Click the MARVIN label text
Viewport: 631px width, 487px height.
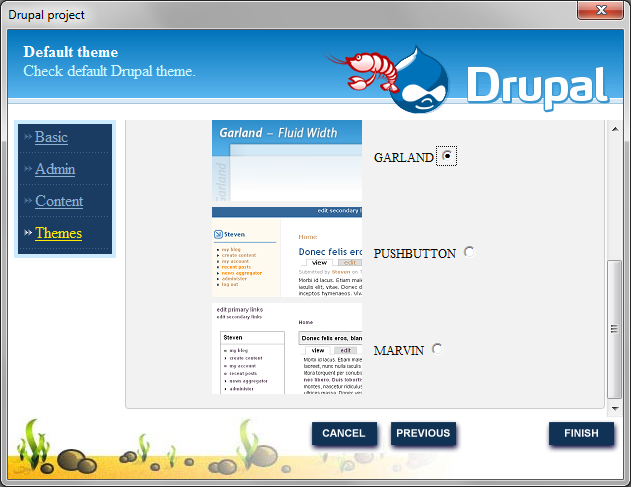click(x=399, y=351)
